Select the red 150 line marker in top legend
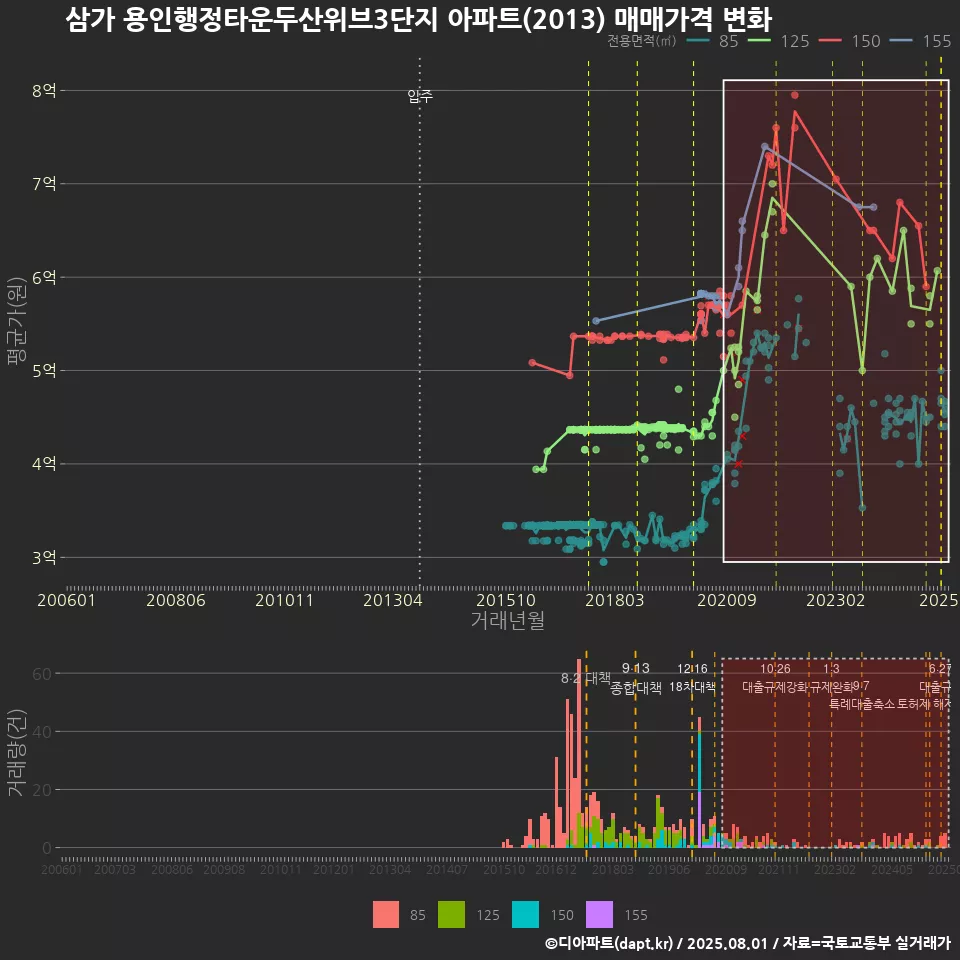 830,41
